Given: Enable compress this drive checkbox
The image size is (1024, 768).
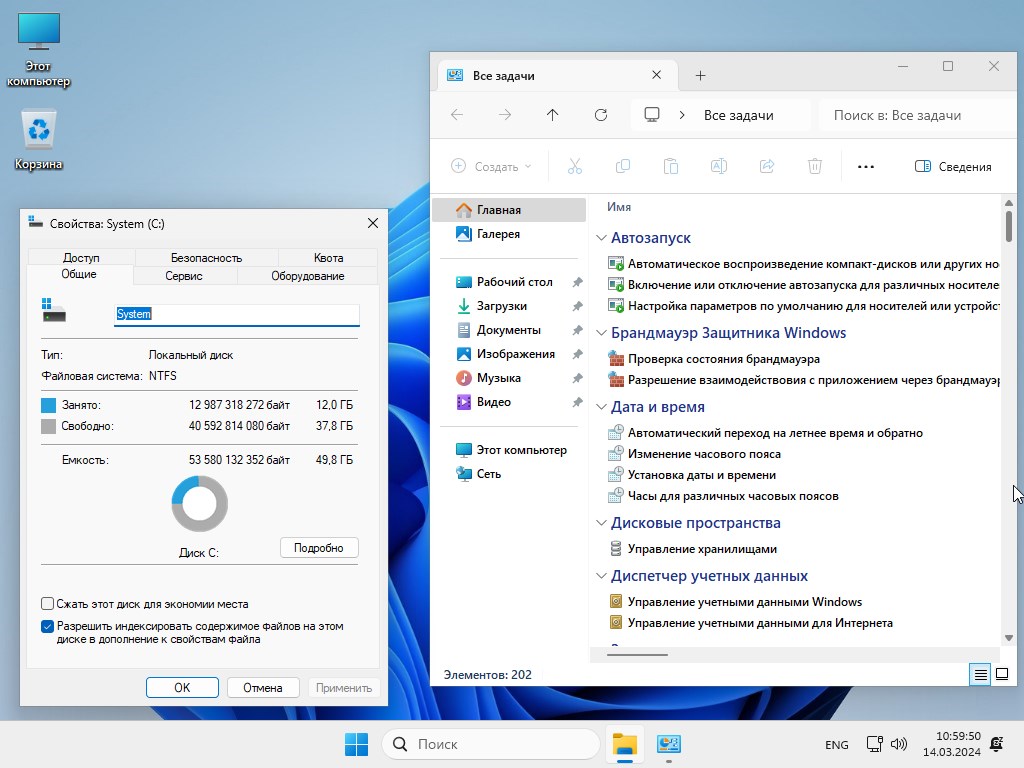Looking at the screenshot, I should pyautogui.click(x=48, y=604).
